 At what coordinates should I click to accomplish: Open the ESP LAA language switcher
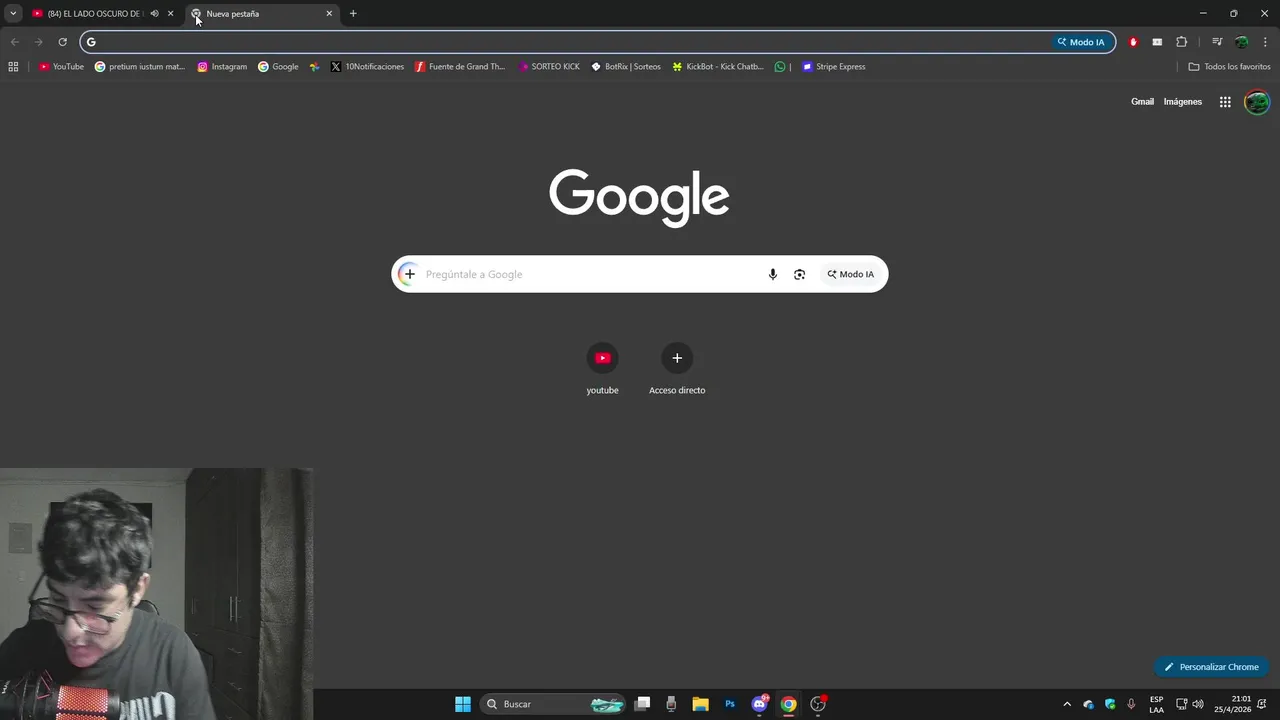(1156, 704)
